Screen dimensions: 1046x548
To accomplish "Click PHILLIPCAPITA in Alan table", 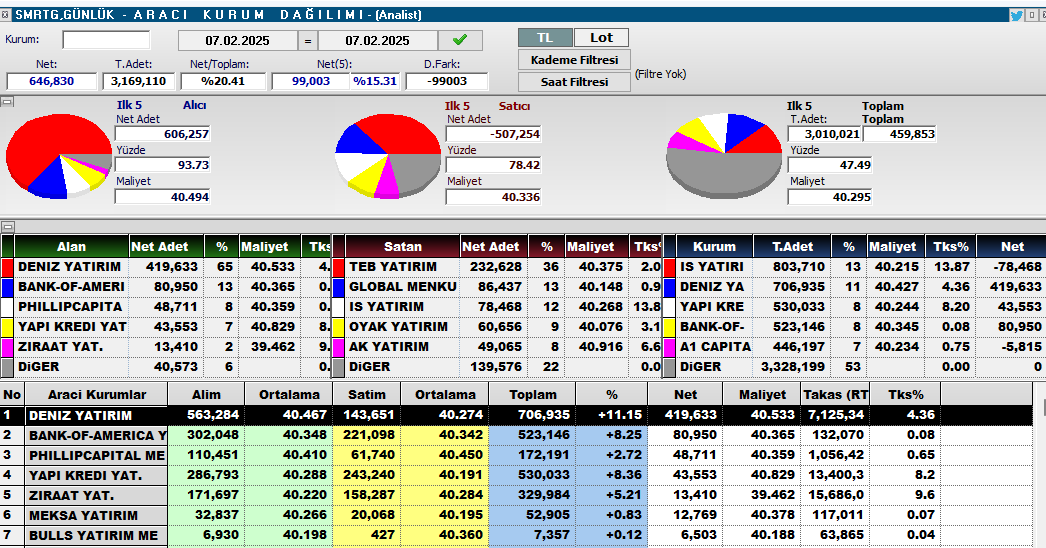I will 70,306.
